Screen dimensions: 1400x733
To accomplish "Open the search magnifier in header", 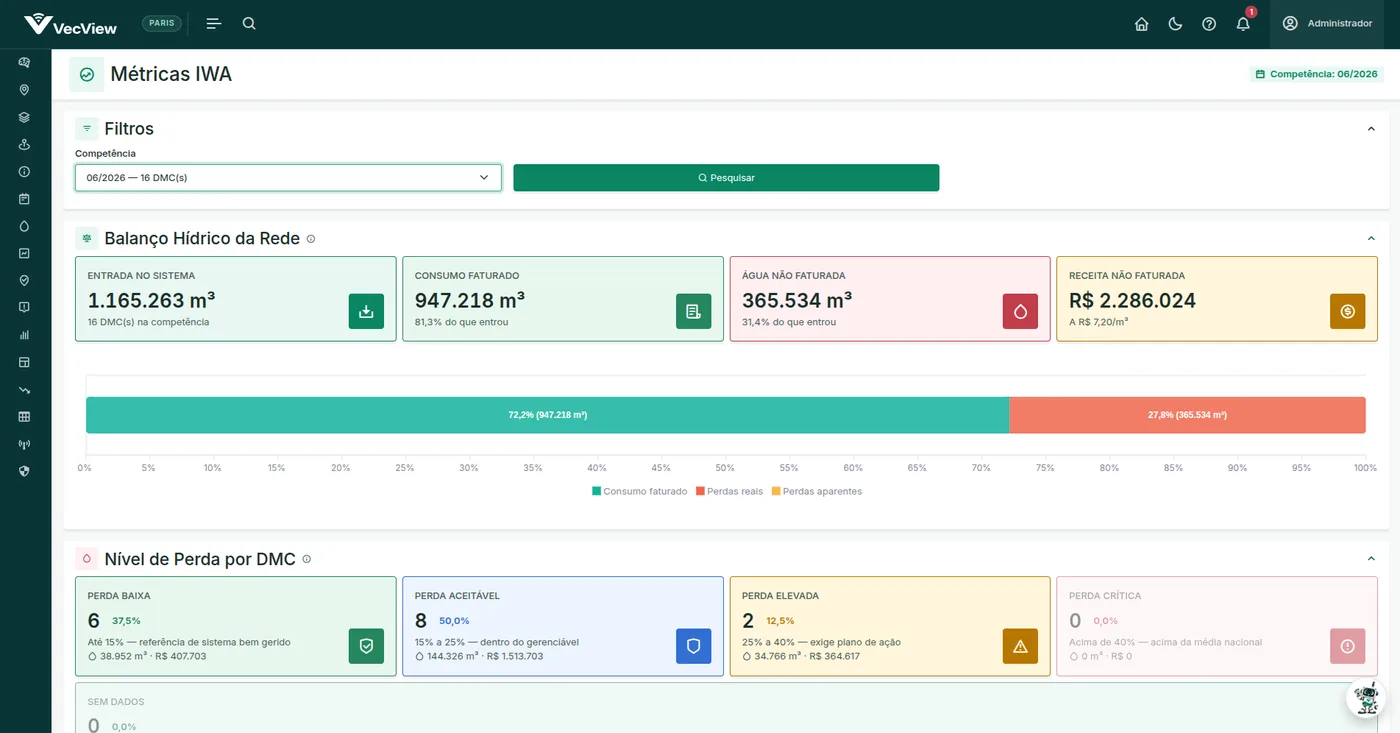I will pos(249,23).
